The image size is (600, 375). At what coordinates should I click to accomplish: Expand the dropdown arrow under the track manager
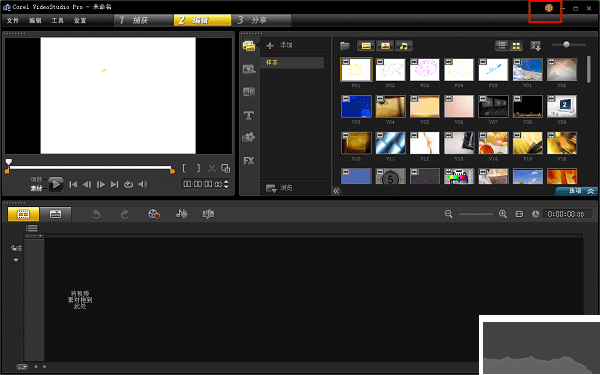tap(16, 260)
